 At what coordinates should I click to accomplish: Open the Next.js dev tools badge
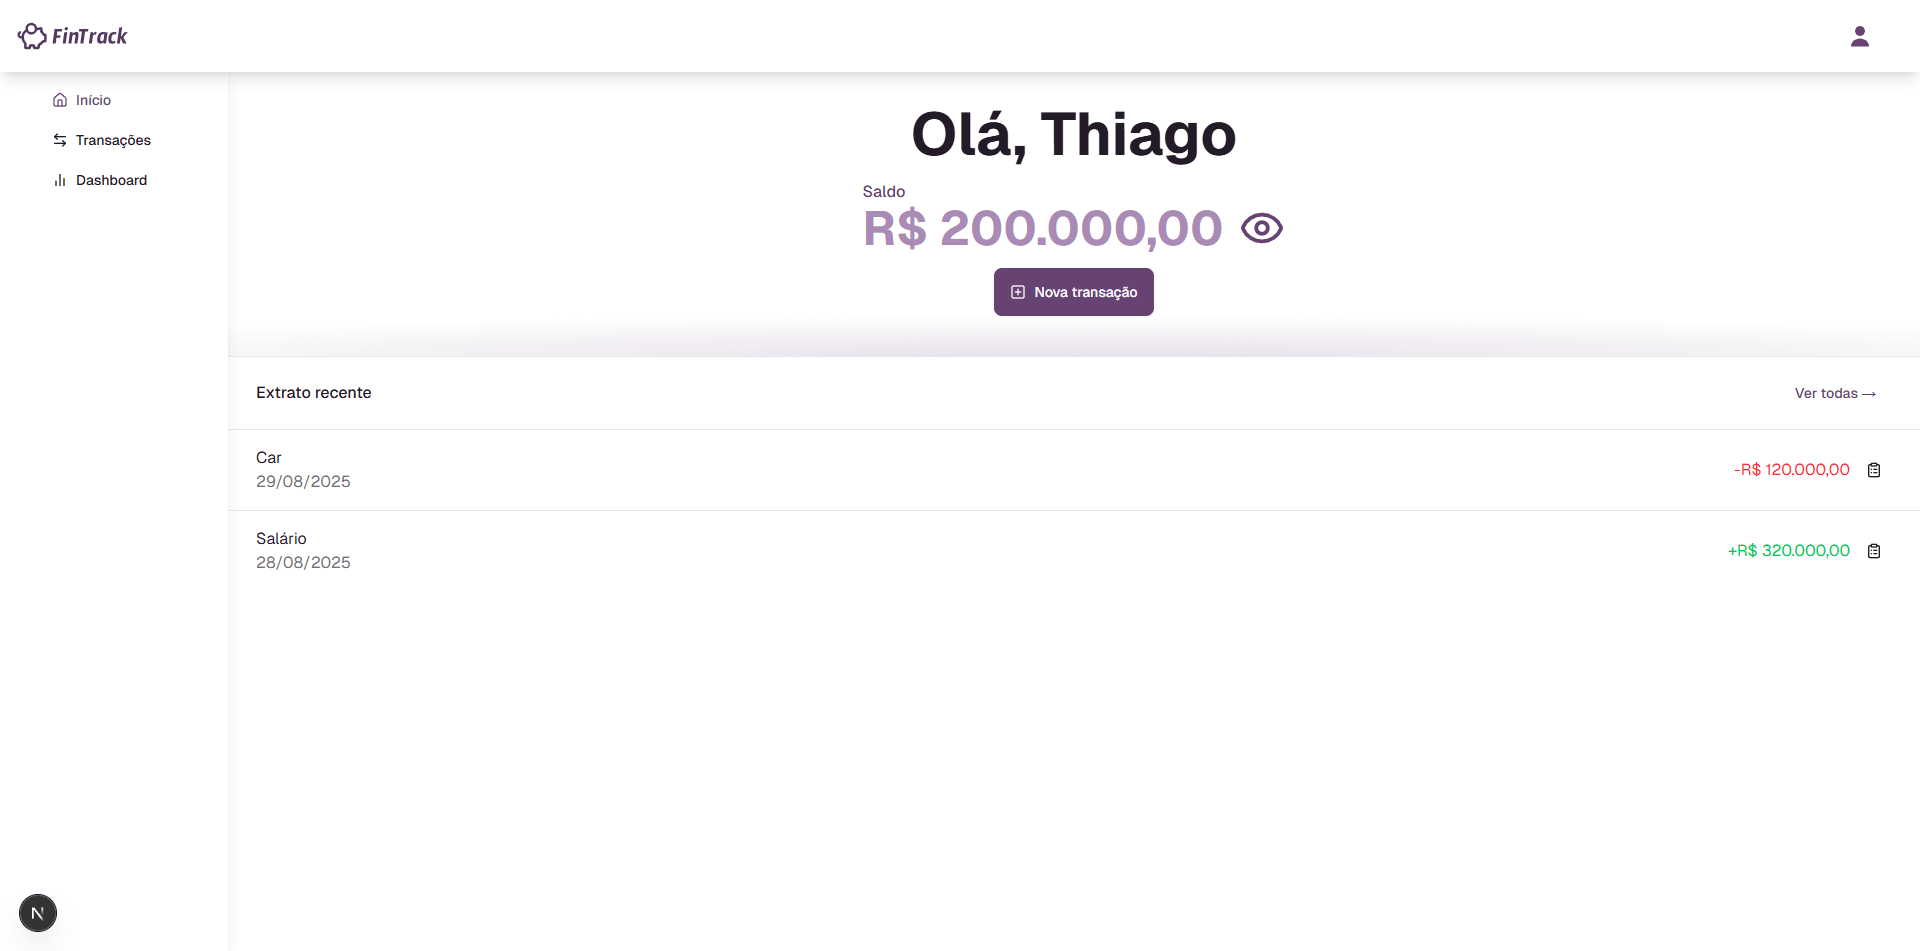pyautogui.click(x=38, y=913)
